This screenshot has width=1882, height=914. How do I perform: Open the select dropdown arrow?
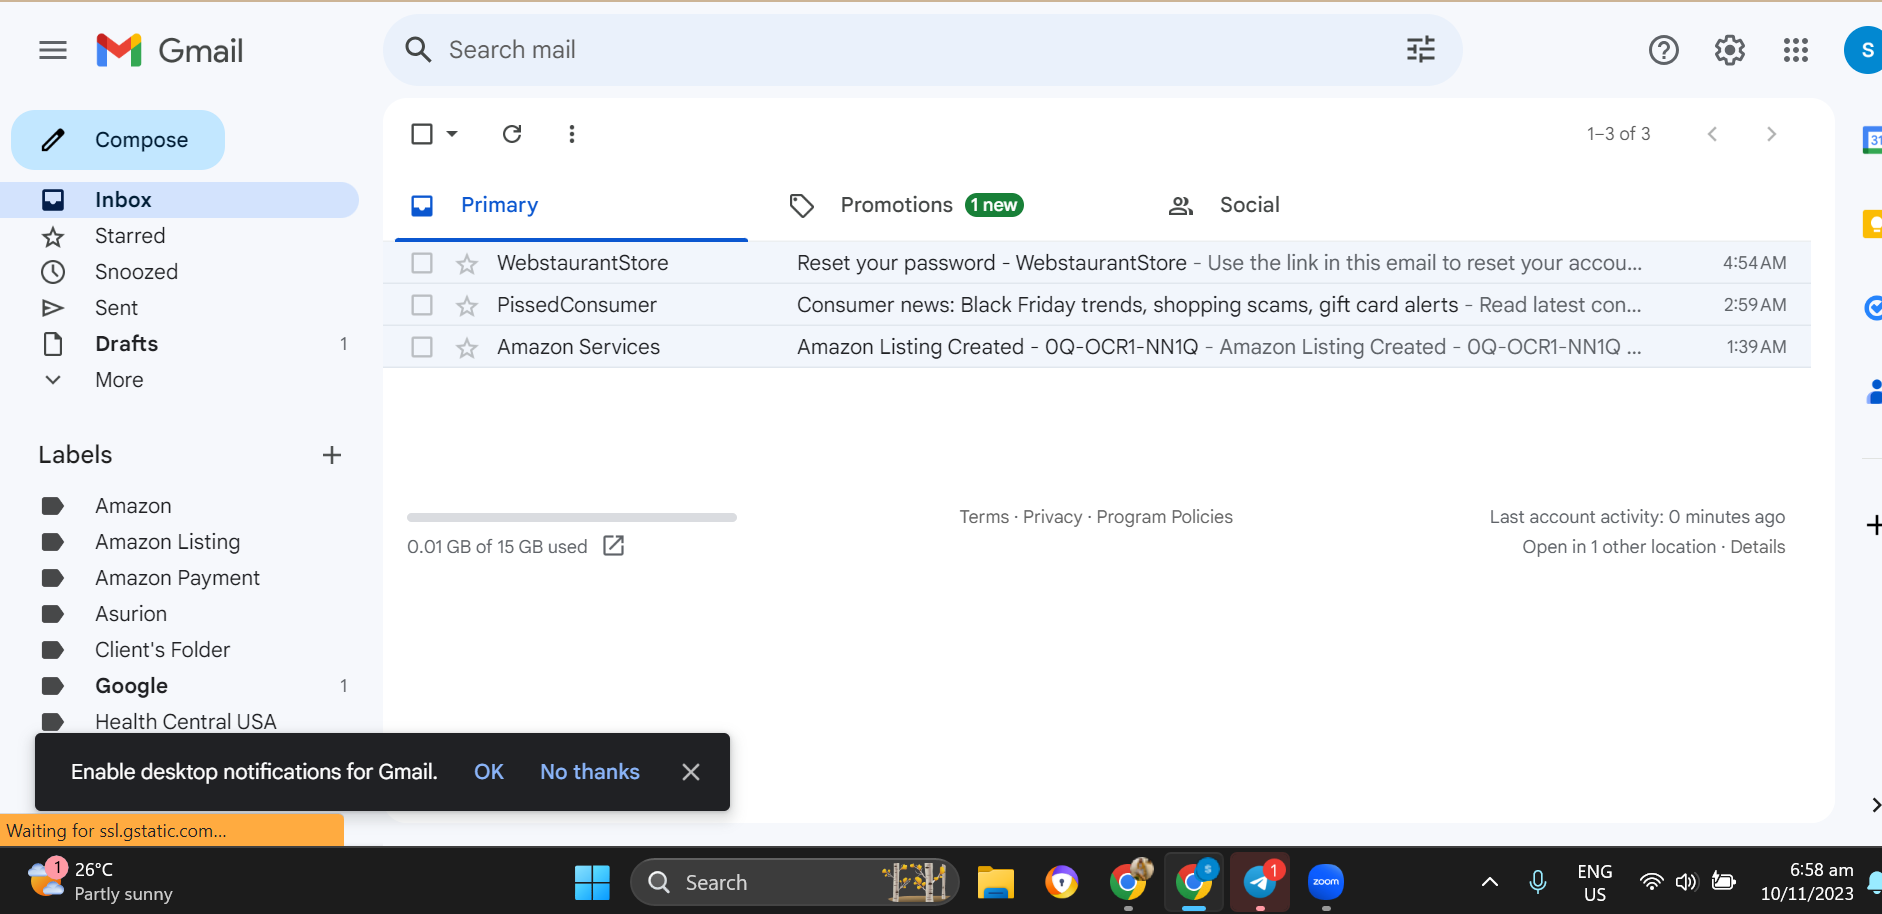pyautogui.click(x=452, y=134)
